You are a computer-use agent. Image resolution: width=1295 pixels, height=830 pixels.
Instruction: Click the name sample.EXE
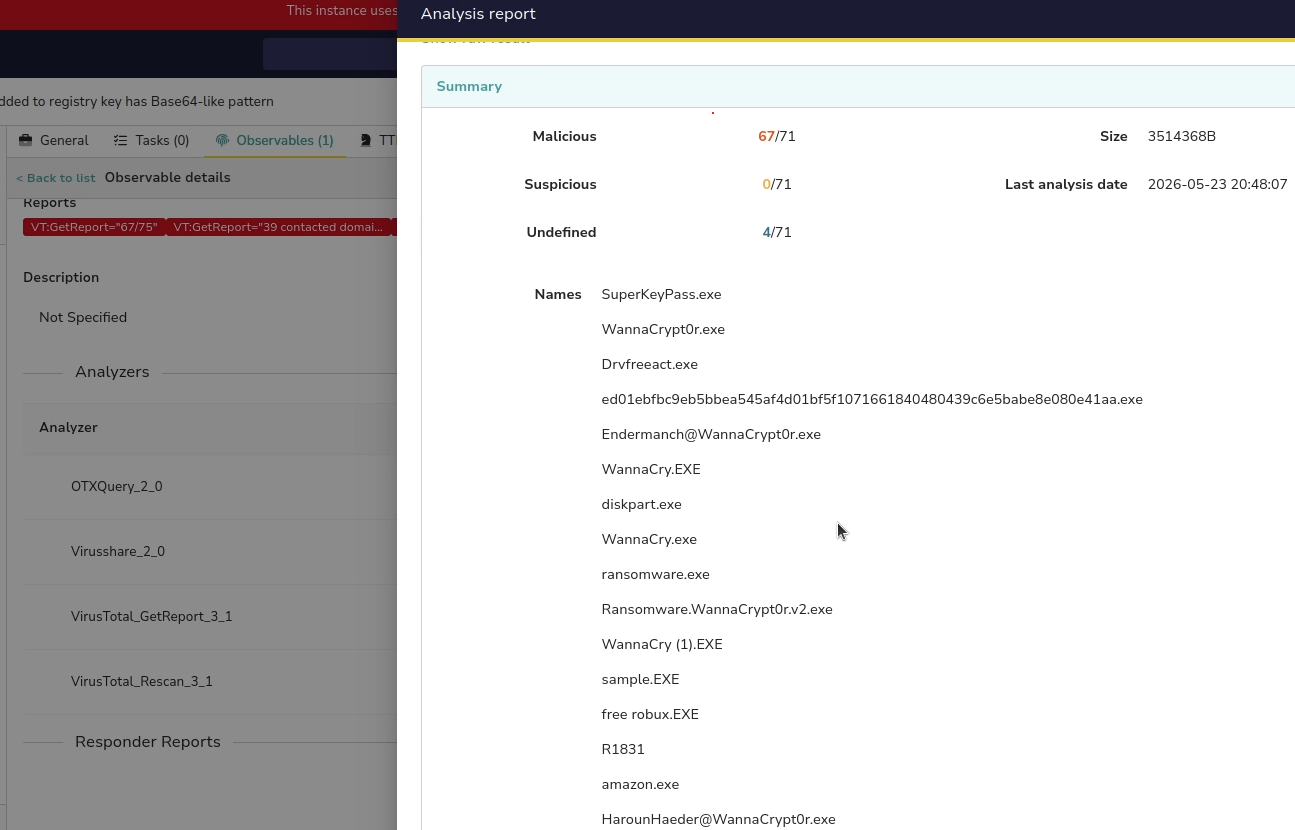(x=640, y=679)
